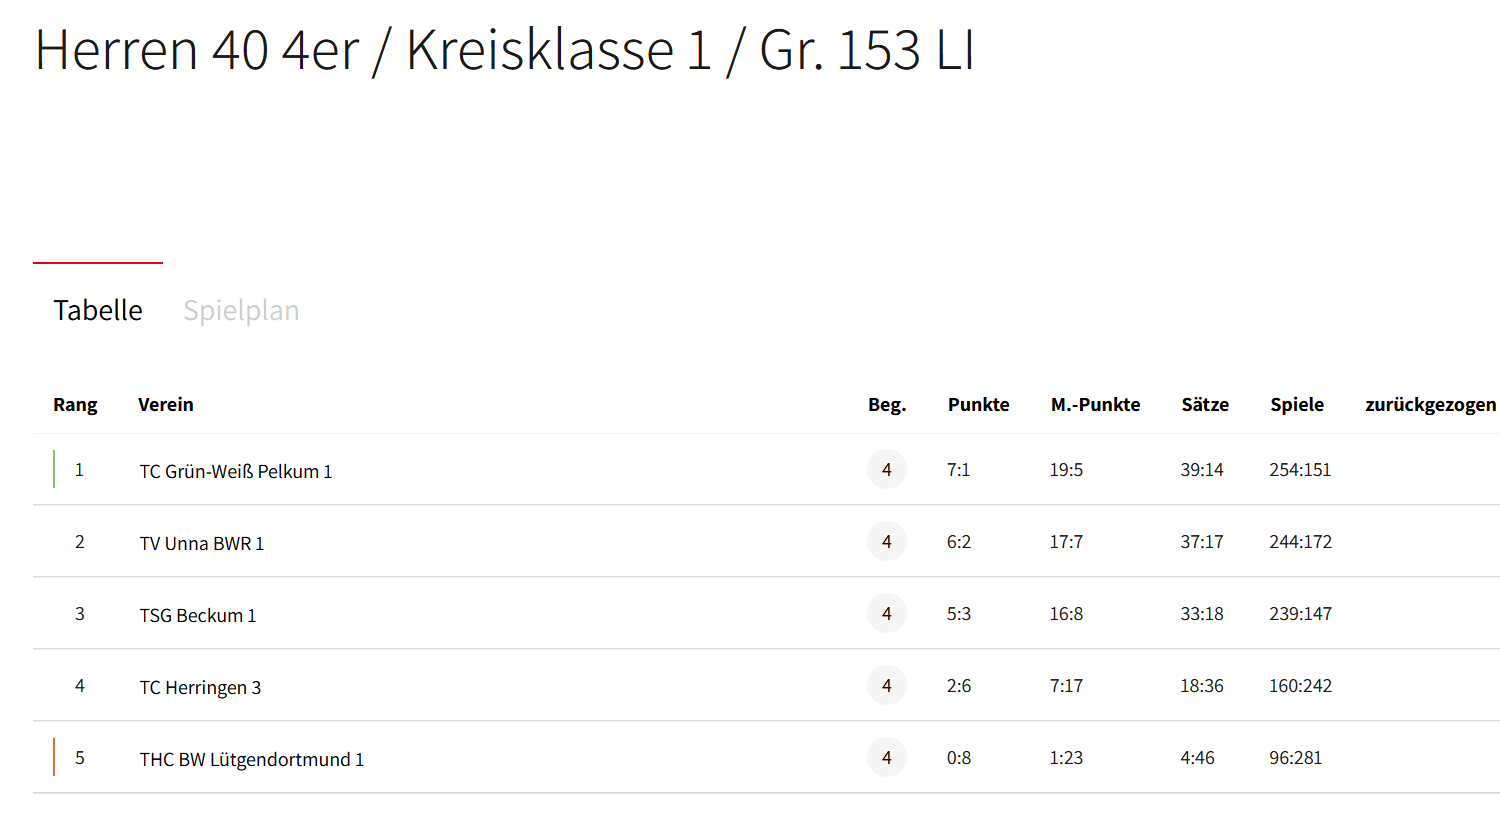
Task: Open THC BW Lütgendortmund 1 team entry
Action: [x=251, y=759]
